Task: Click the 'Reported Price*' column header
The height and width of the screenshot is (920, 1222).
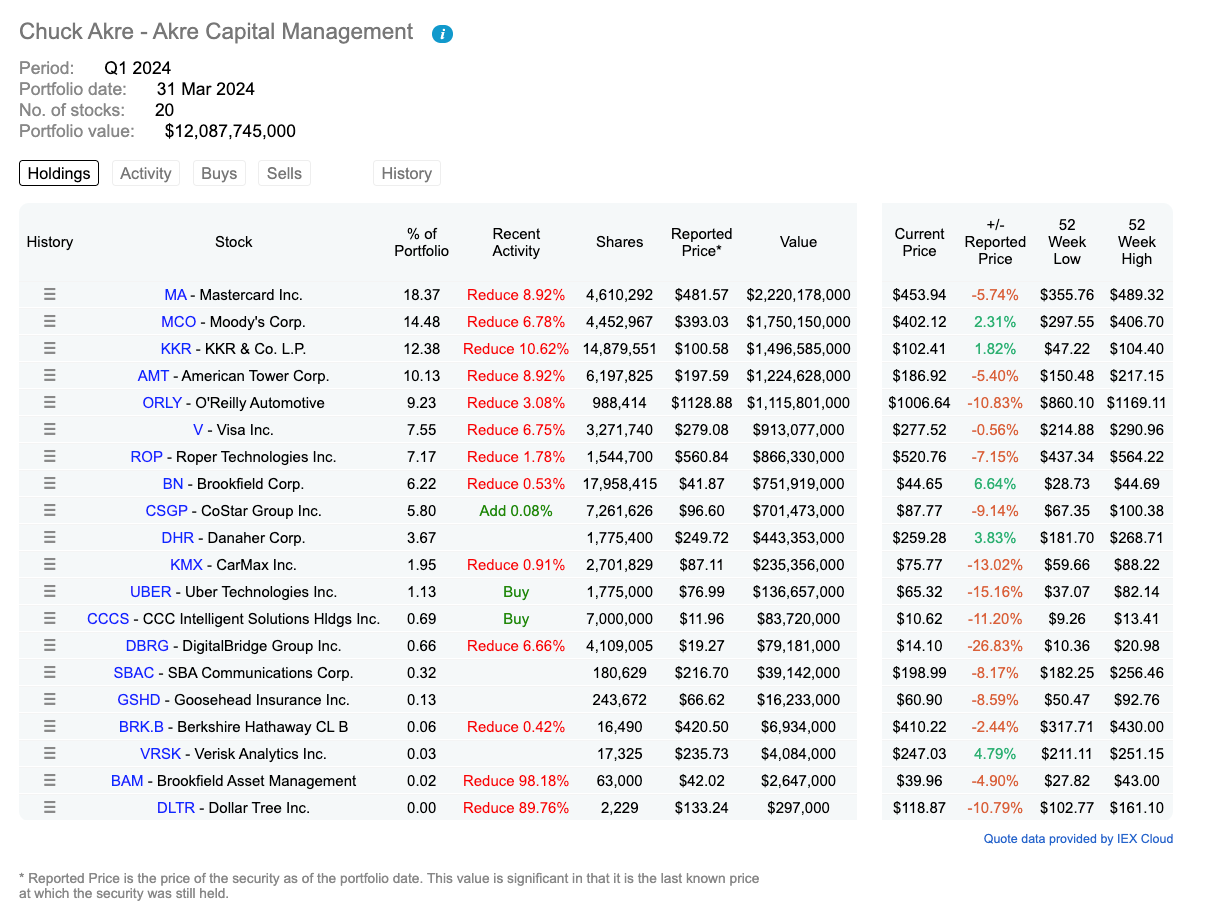Action: click(x=701, y=242)
